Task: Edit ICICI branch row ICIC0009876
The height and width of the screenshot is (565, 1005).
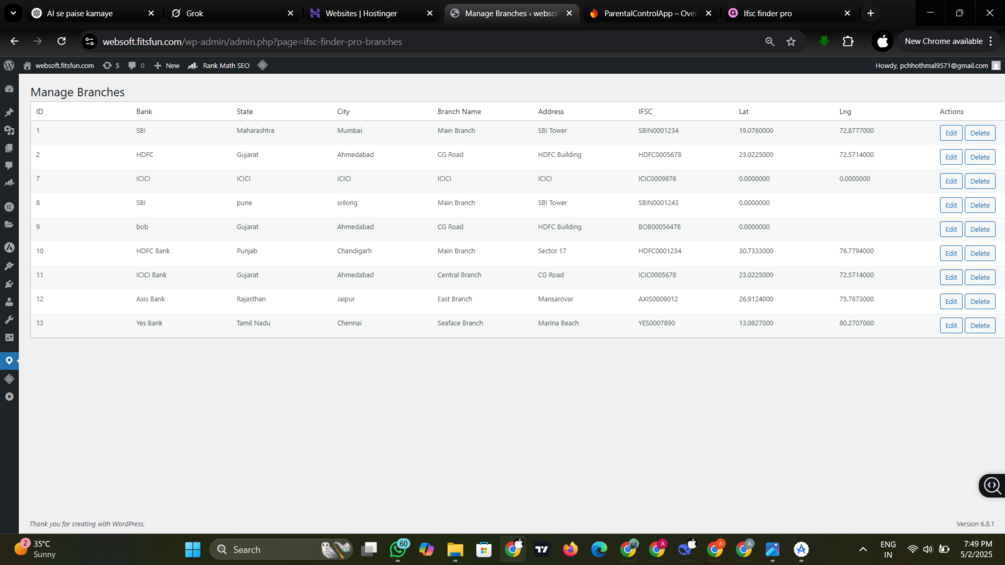Action: 951,181
